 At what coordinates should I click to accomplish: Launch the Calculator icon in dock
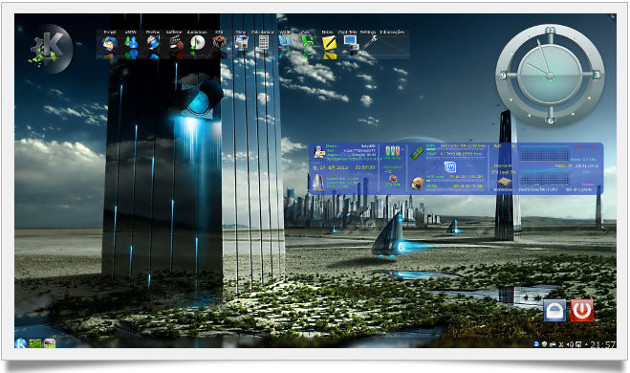click(x=263, y=43)
